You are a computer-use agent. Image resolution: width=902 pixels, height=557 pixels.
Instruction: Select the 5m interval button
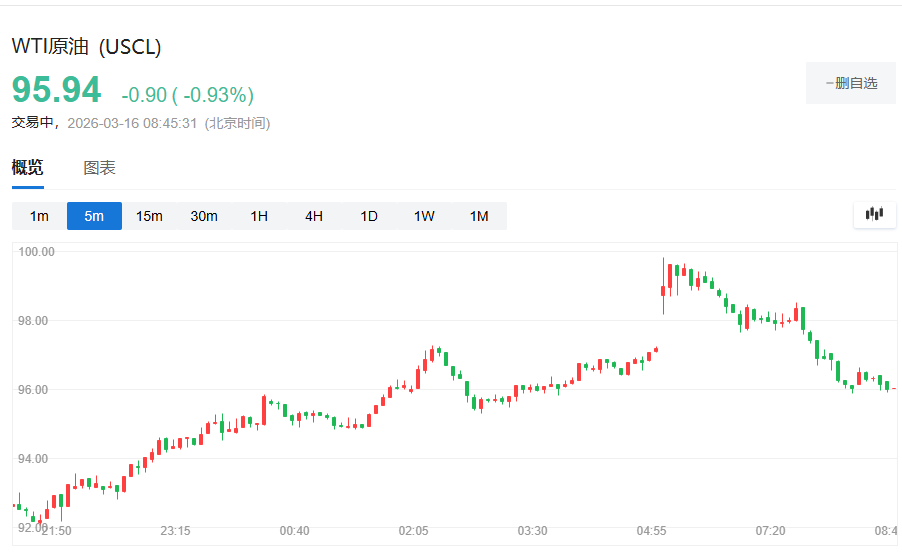pos(94,216)
